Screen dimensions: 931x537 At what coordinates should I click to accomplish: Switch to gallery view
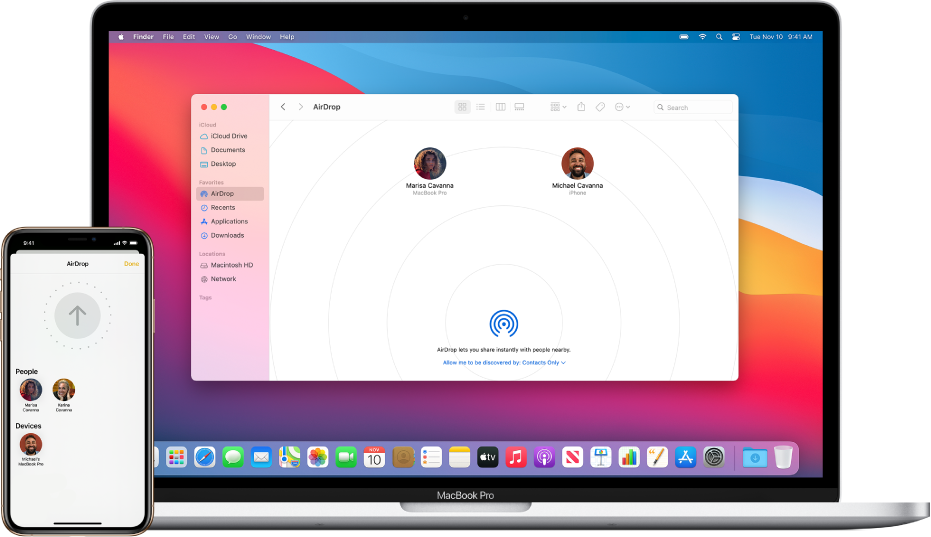520,107
